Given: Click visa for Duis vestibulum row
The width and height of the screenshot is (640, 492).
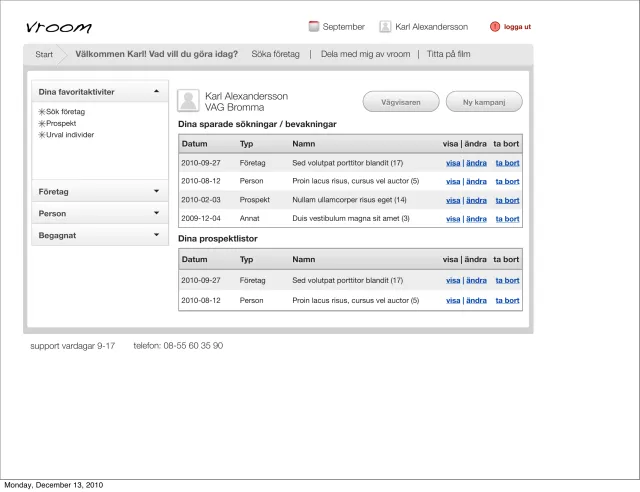Looking at the screenshot, I should [x=453, y=219].
